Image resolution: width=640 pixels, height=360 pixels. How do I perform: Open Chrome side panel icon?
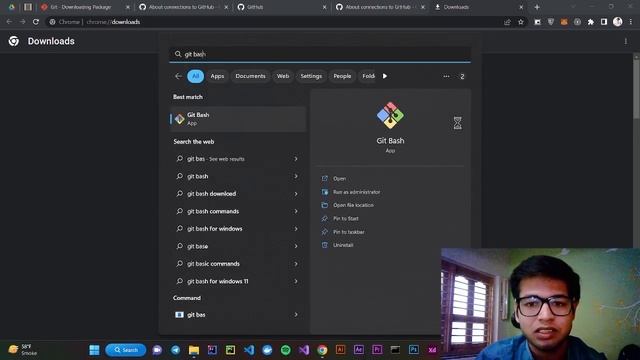click(x=604, y=22)
